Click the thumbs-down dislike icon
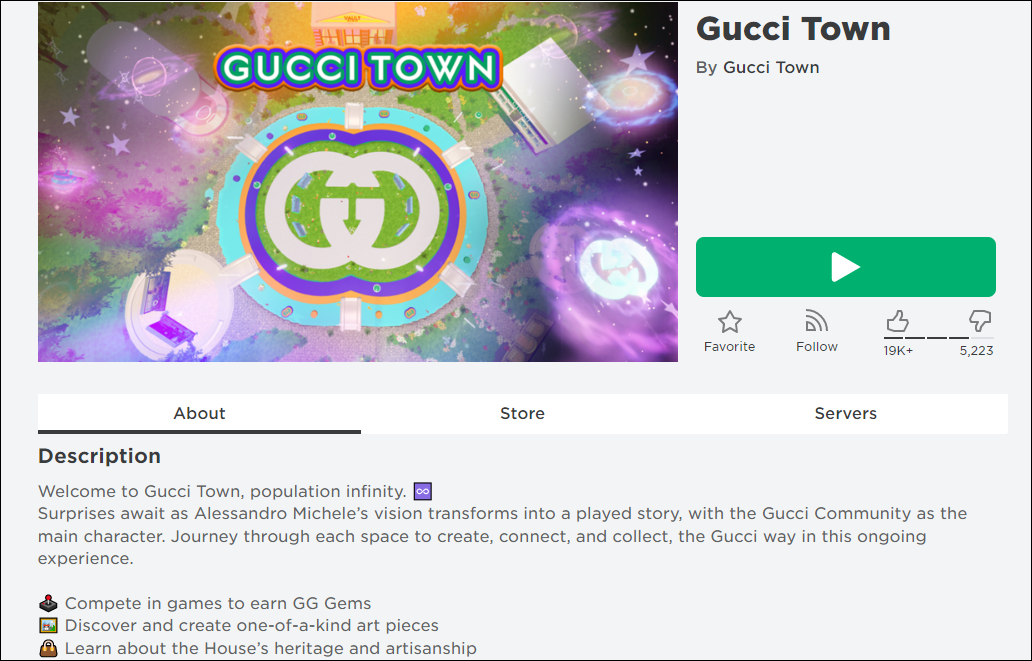Image resolution: width=1032 pixels, height=661 pixels. (980, 322)
